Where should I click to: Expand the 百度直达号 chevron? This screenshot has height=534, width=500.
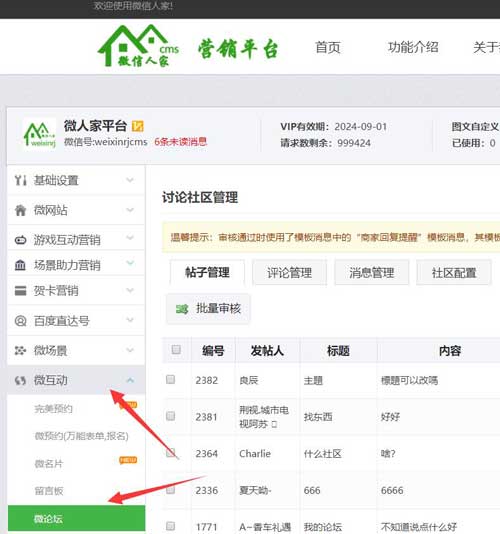click(x=130, y=320)
